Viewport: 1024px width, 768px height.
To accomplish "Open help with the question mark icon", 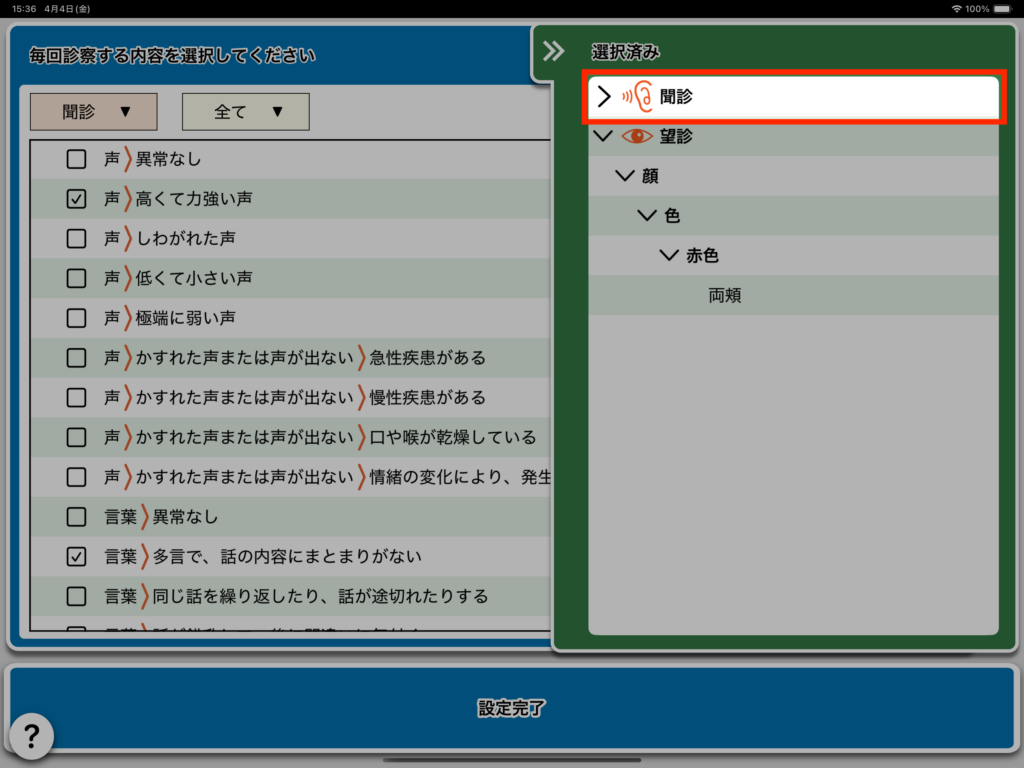I will (31, 736).
